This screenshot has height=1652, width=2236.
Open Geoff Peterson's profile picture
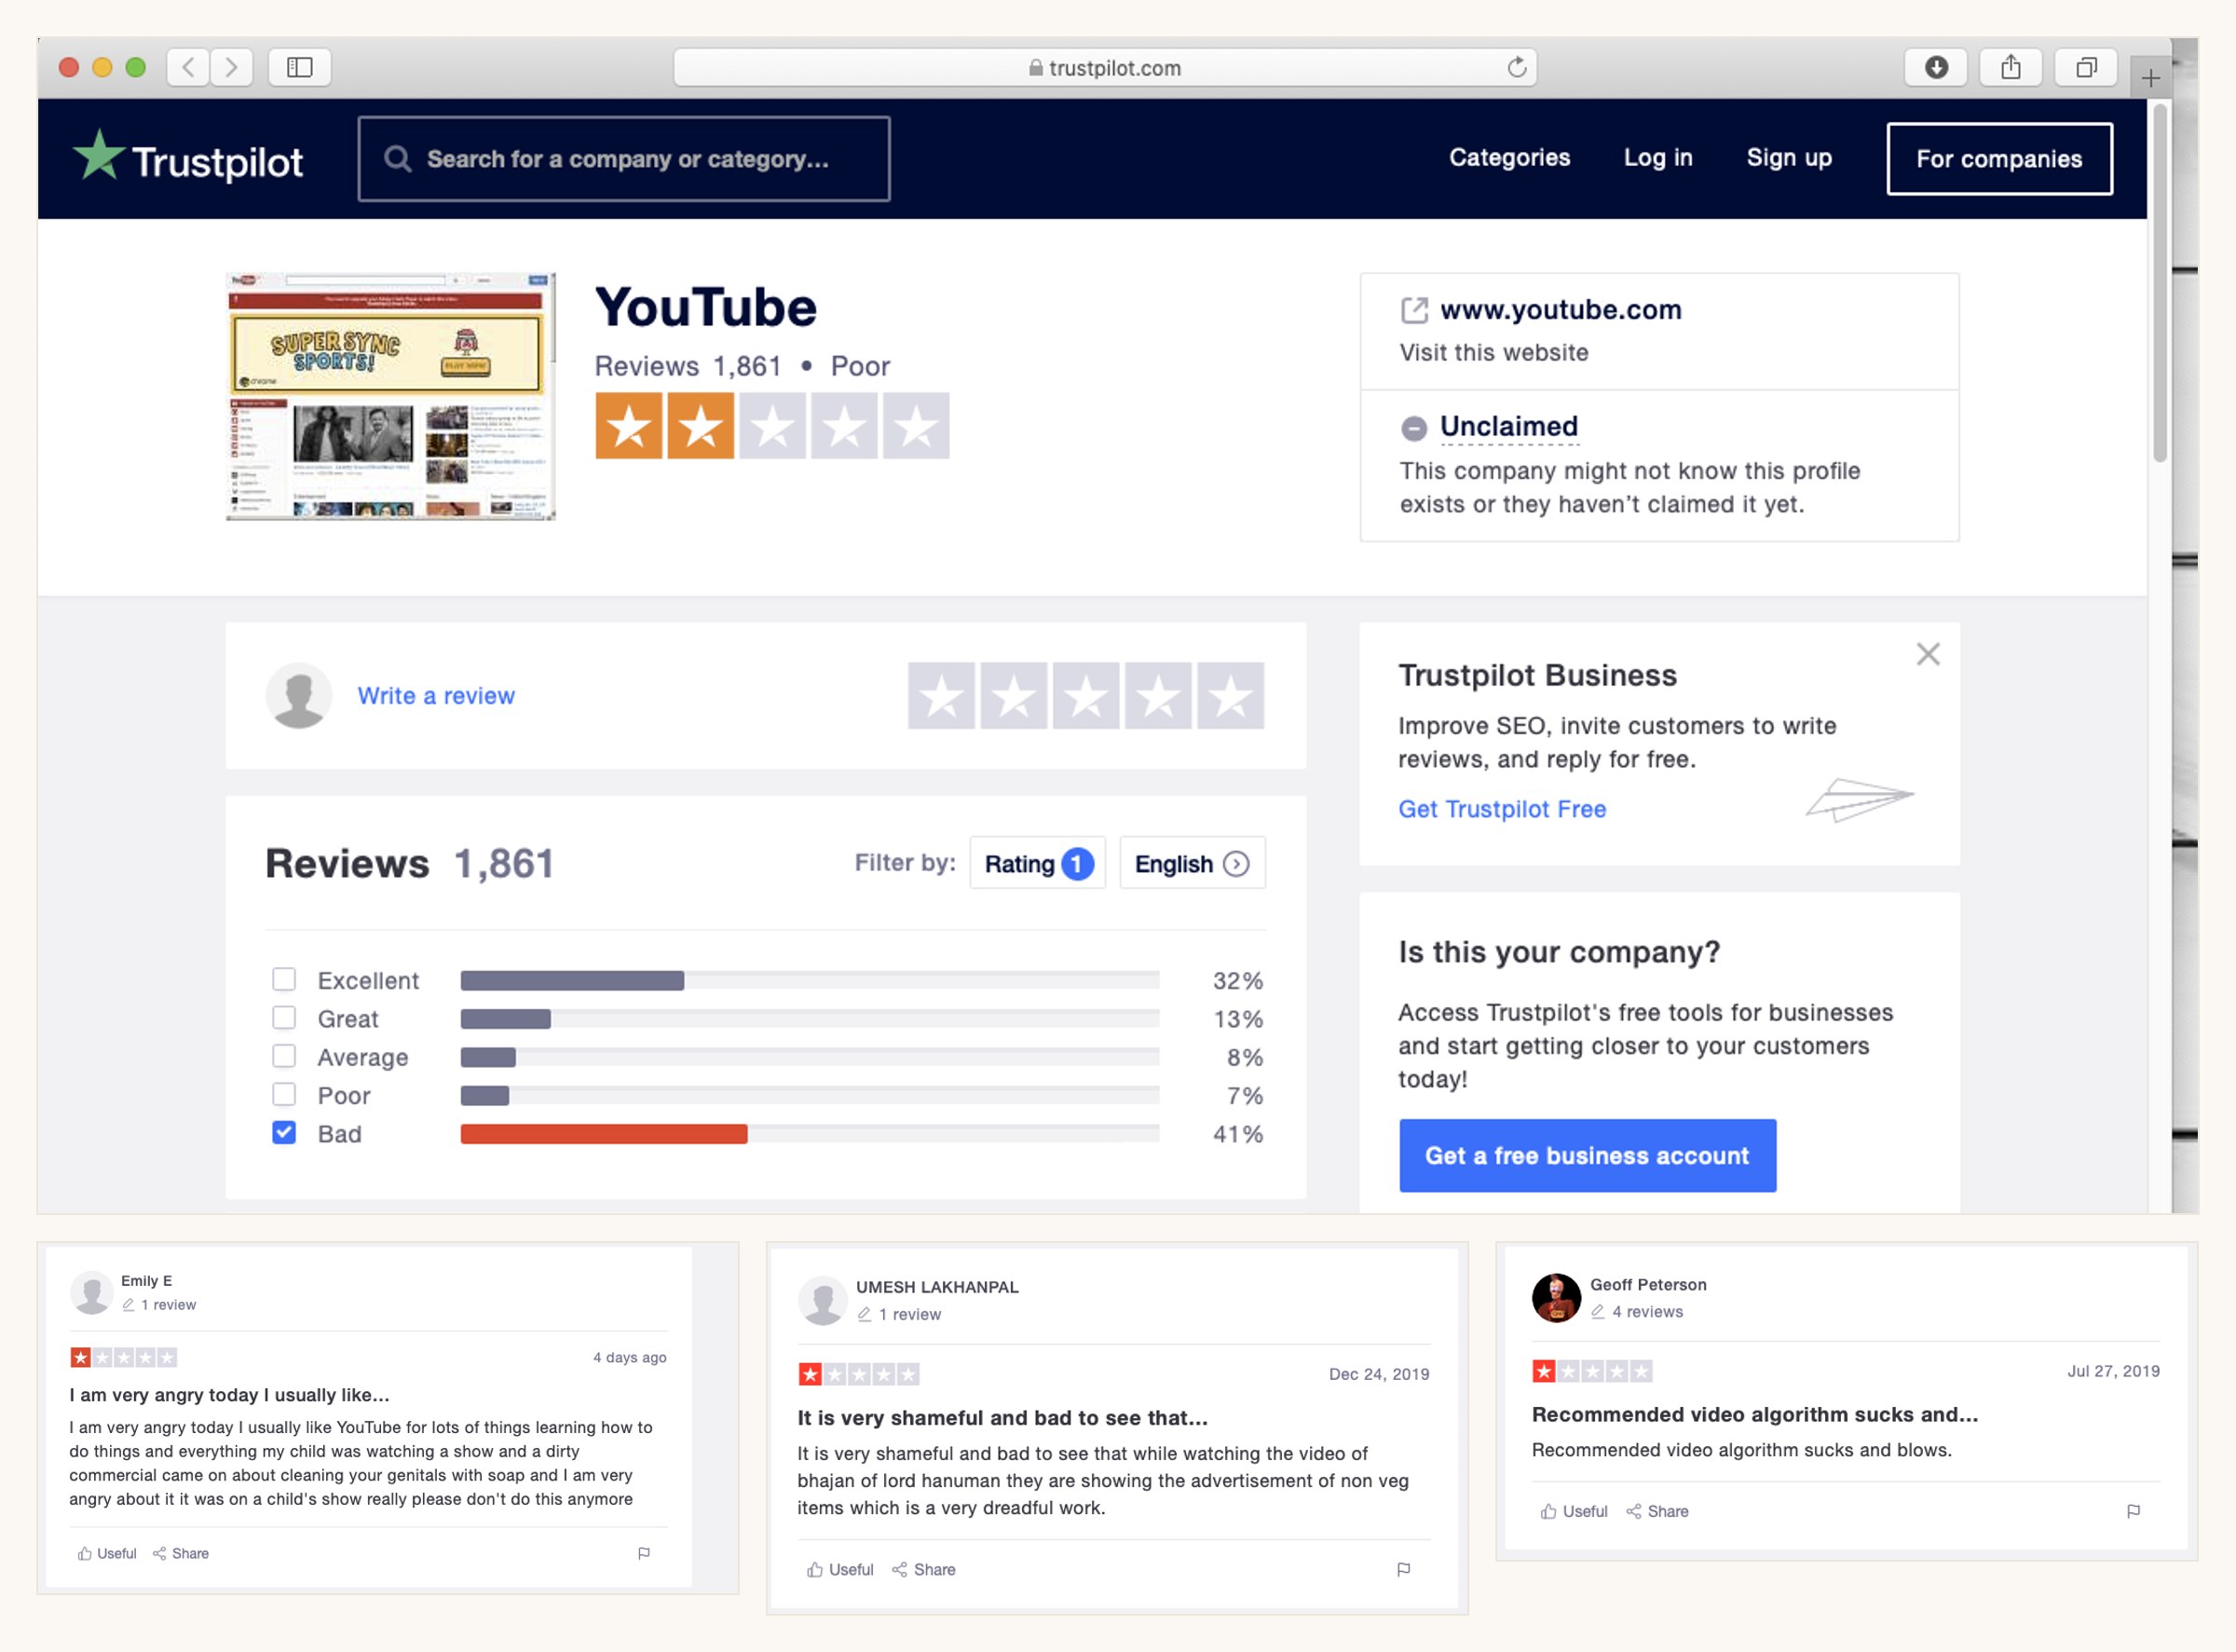[x=1556, y=1298]
